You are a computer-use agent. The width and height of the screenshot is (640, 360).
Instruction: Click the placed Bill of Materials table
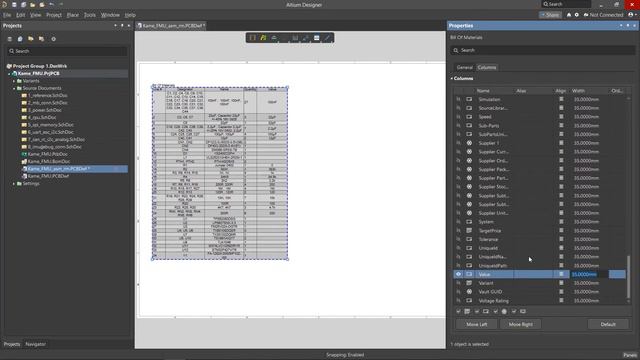pyautogui.click(x=220, y=173)
